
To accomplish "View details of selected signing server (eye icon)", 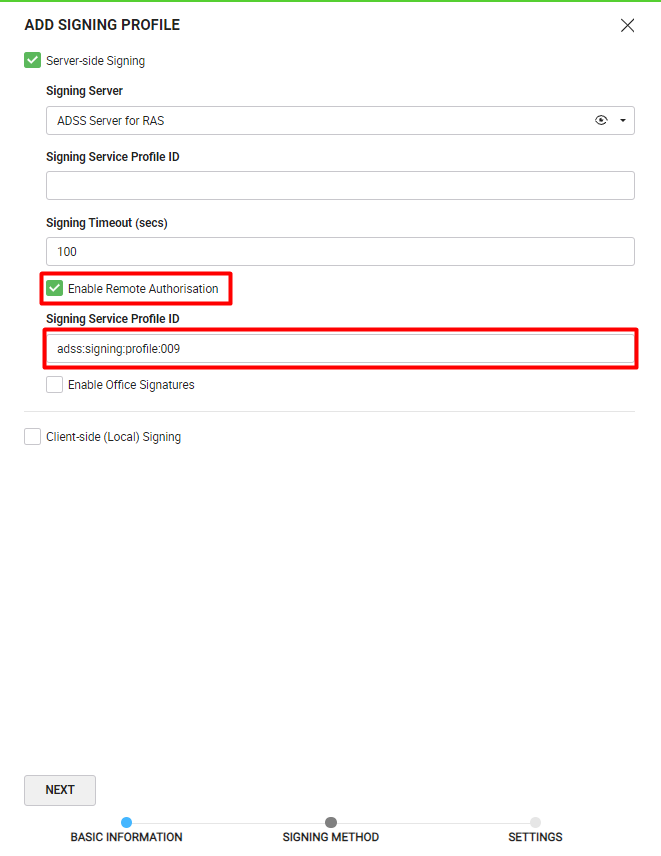I will click(x=601, y=120).
